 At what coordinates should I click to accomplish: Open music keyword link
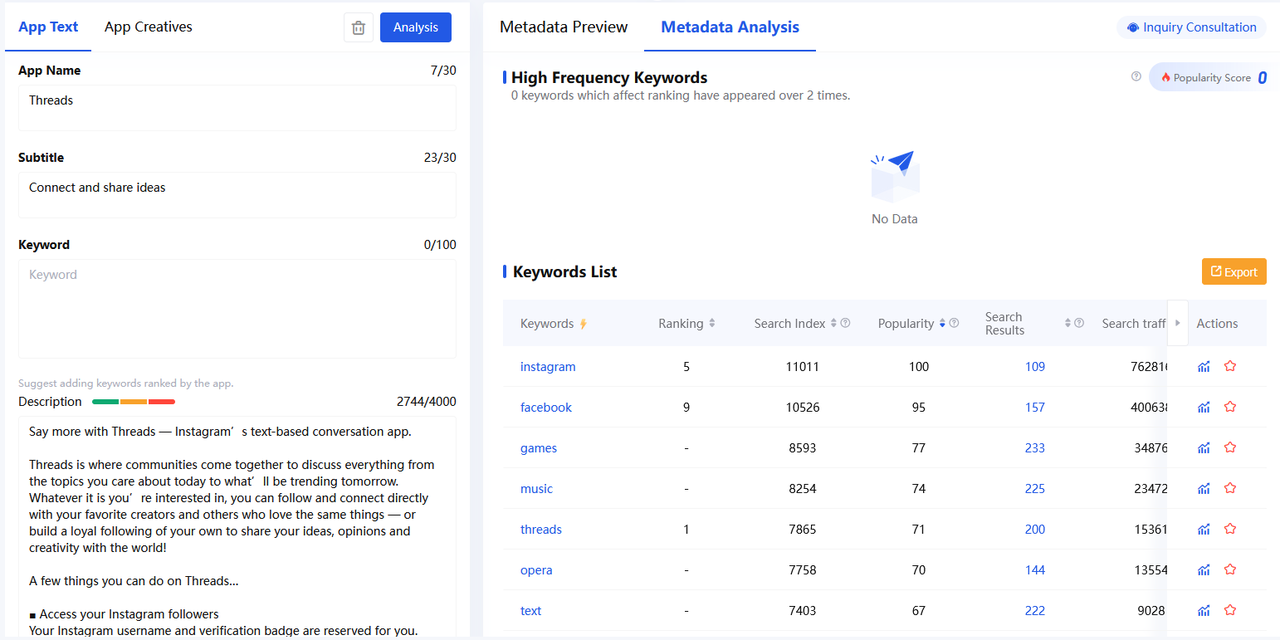[x=537, y=489]
